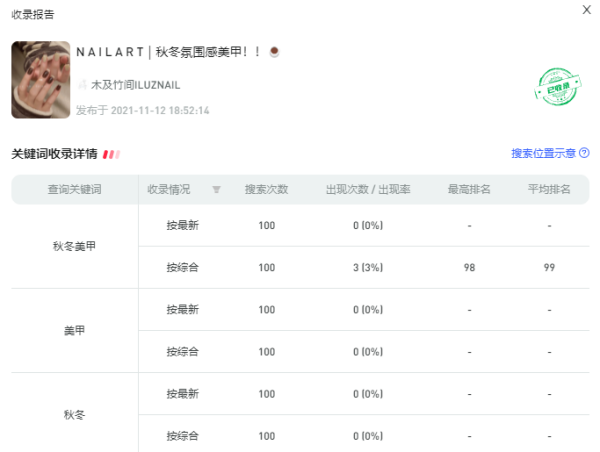Viewport: 600px width, 452px height.
Task: Select the 美甲 keyword cell
Action: [75, 330]
